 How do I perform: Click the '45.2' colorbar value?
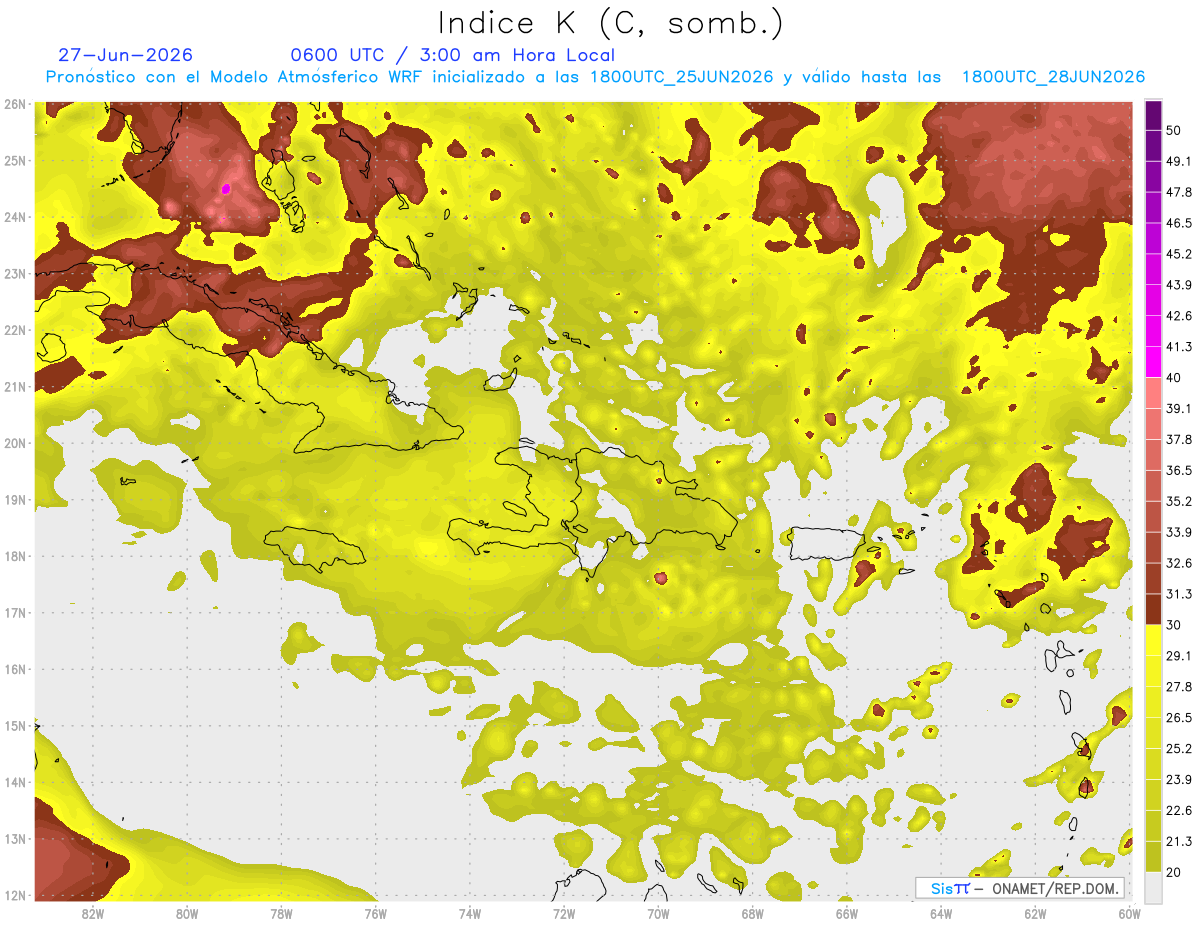(x=1179, y=254)
